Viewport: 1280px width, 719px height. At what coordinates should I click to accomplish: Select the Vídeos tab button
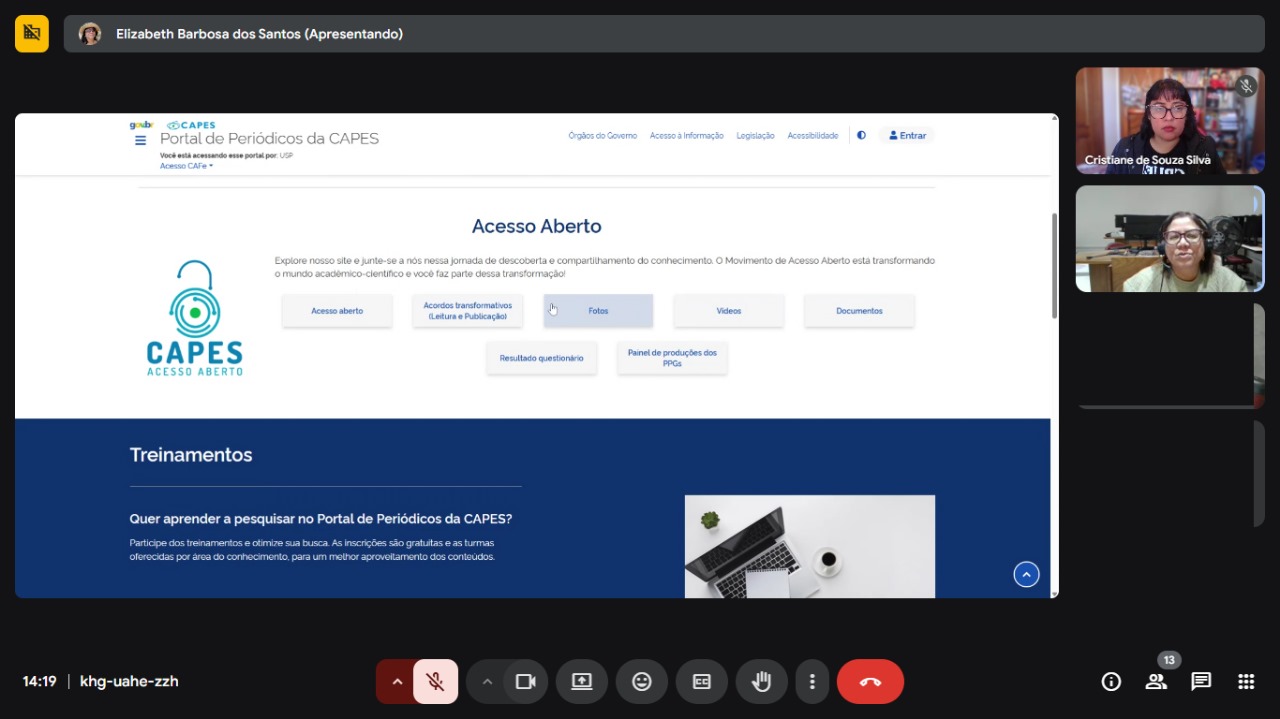click(x=728, y=311)
